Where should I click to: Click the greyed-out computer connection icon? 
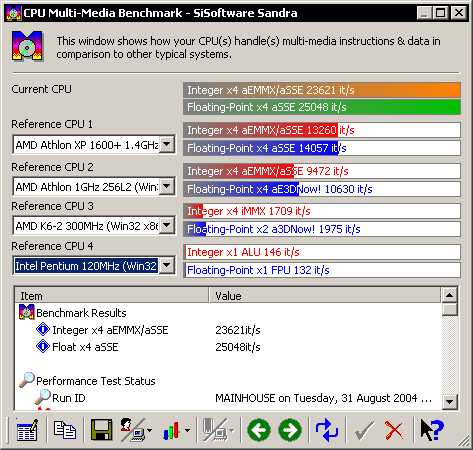point(215,430)
